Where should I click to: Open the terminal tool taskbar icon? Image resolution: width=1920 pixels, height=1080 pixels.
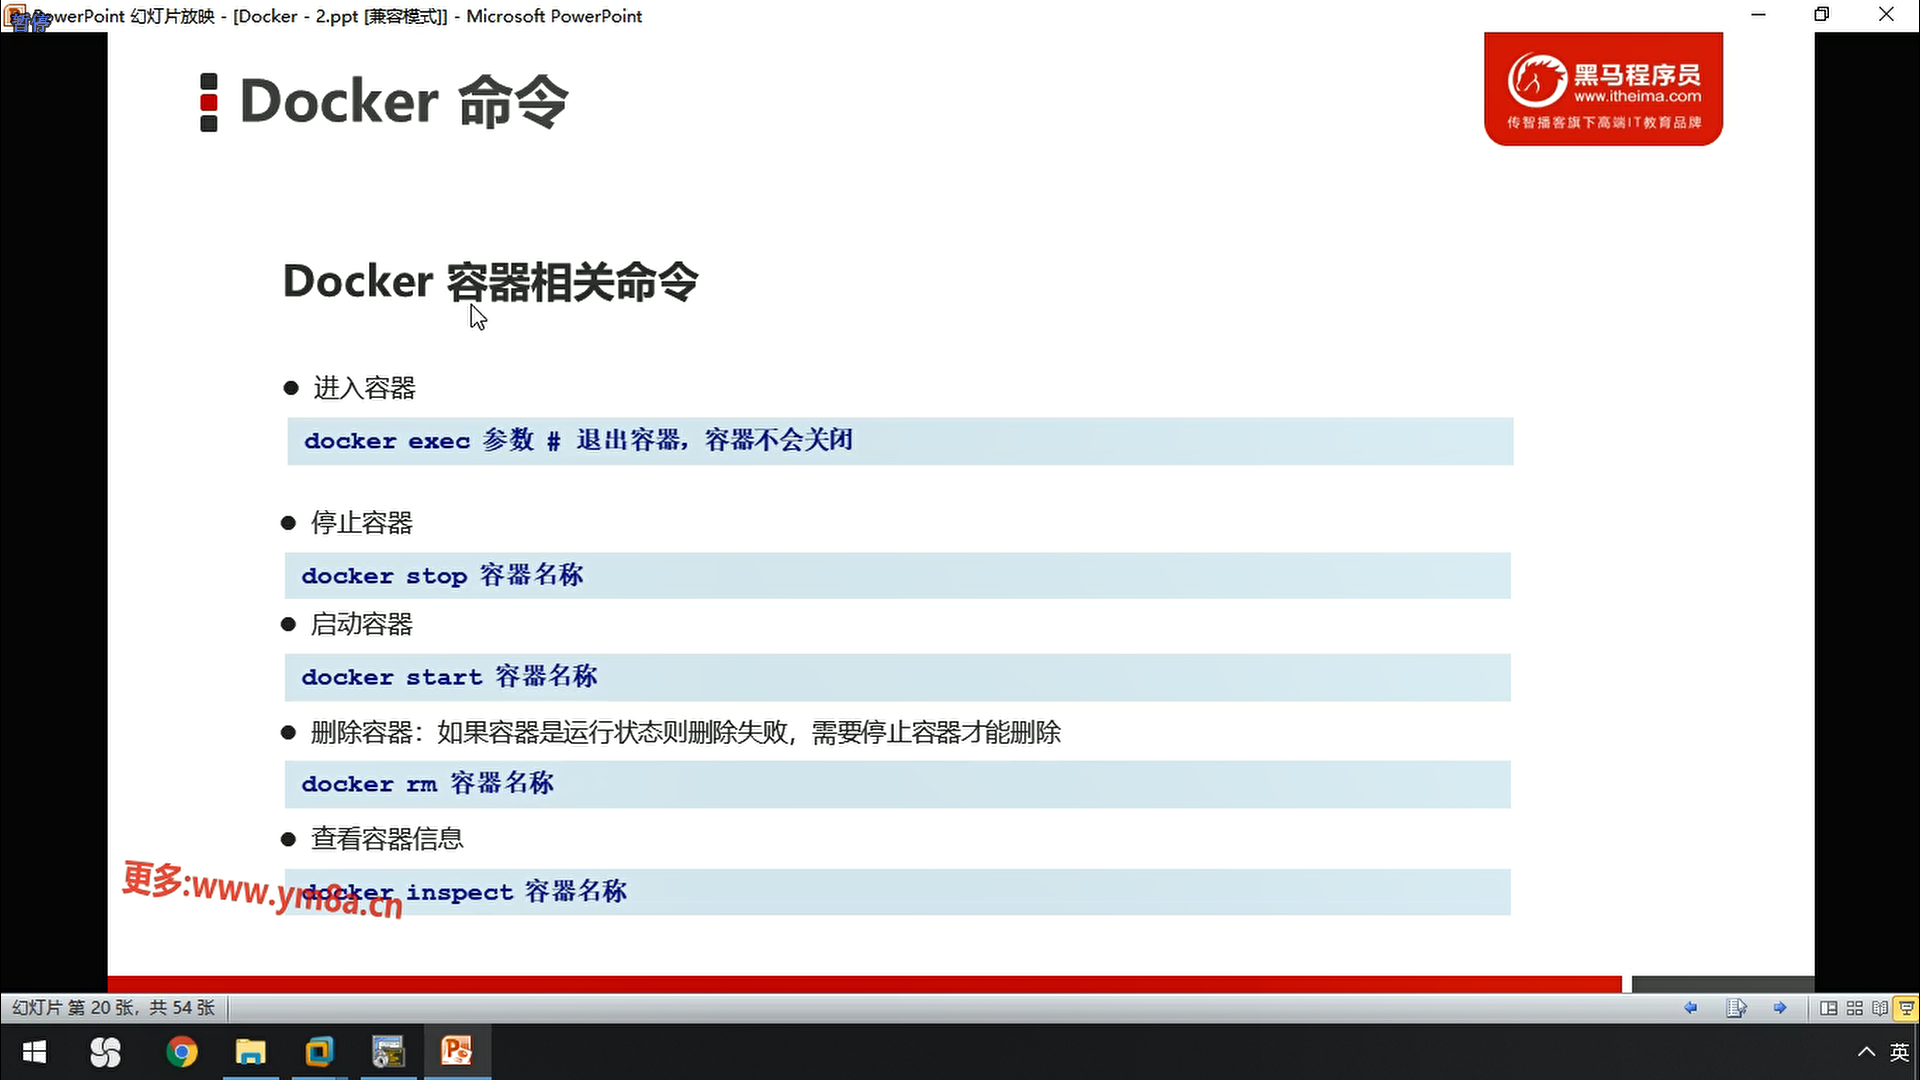tap(388, 1052)
